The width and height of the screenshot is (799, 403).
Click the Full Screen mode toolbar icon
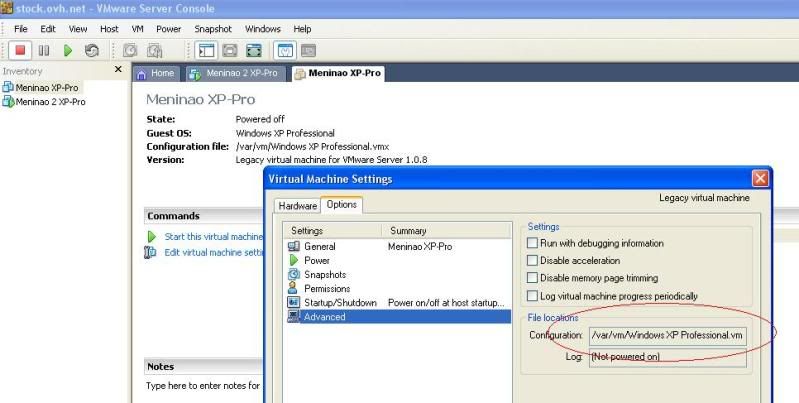point(254,50)
